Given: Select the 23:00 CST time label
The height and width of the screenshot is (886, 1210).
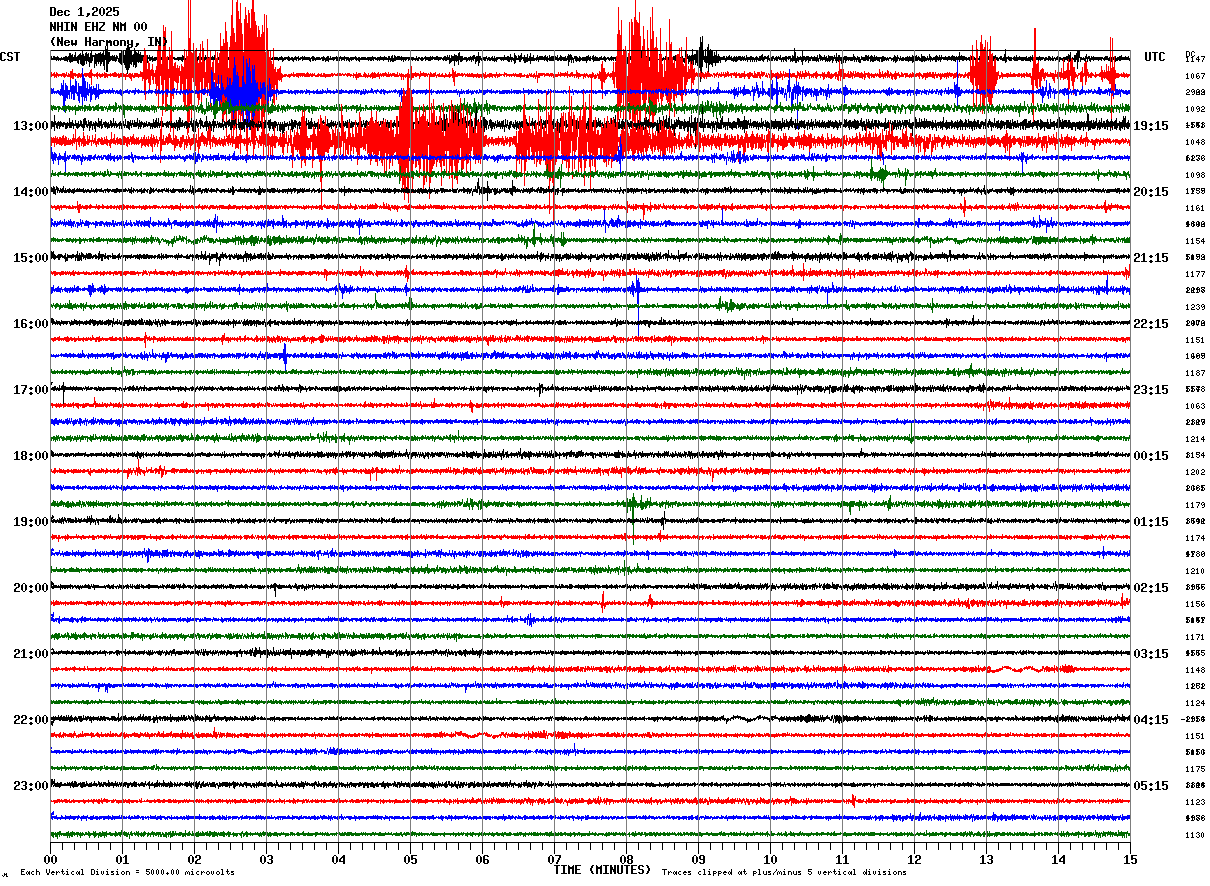Looking at the screenshot, I should click(31, 785).
